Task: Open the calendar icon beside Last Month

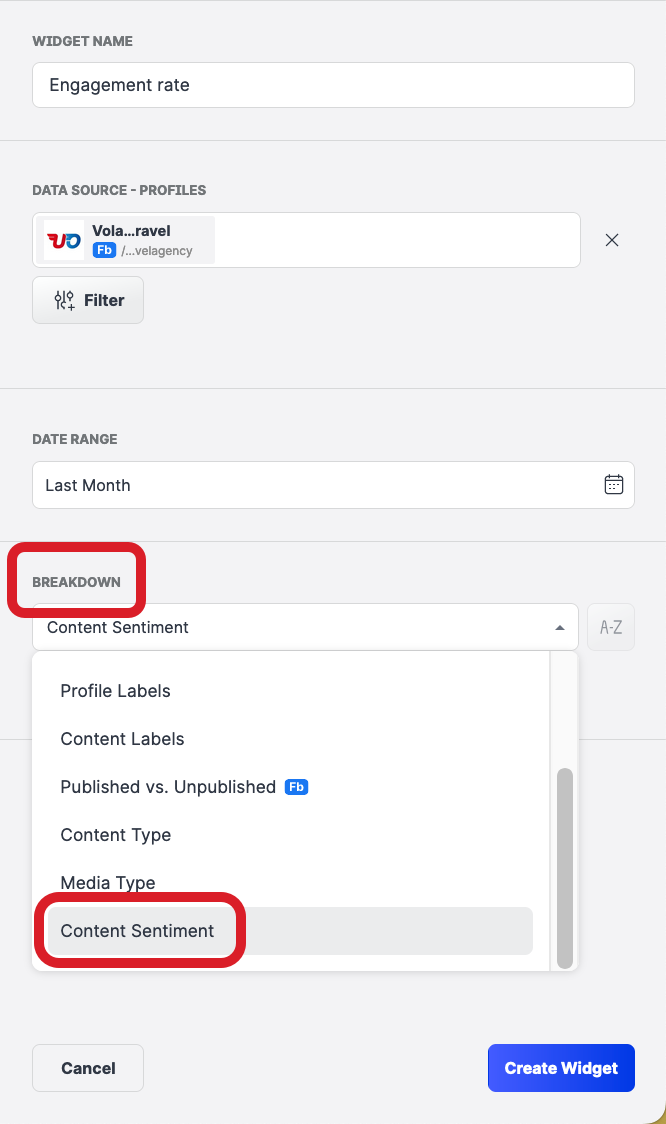Action: coord(614,484)
